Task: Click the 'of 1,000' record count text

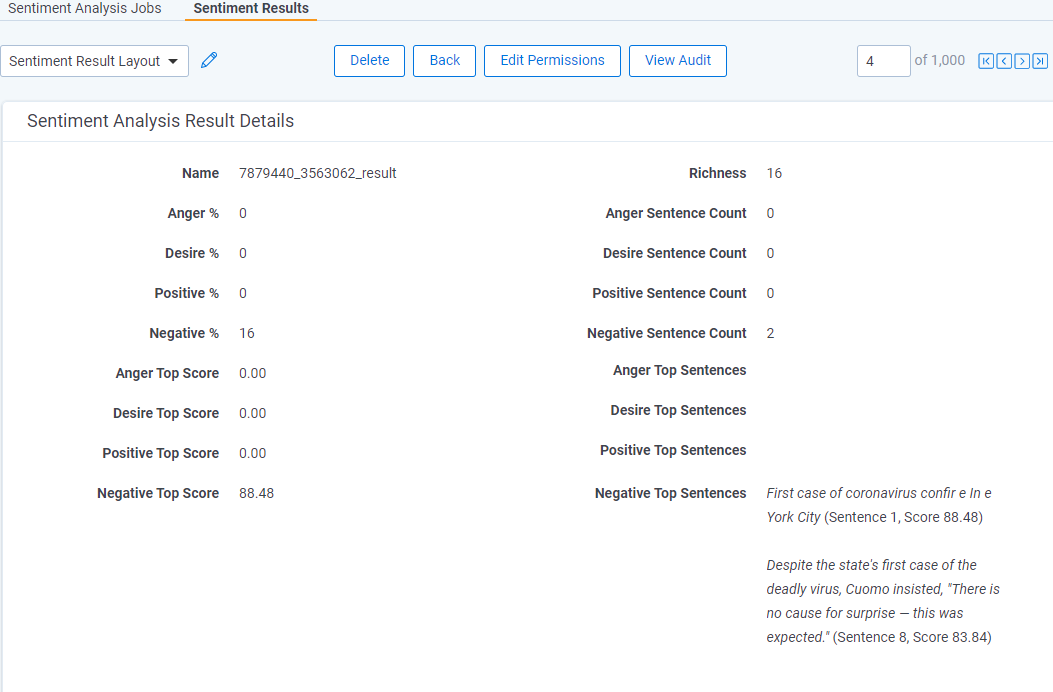Action: tap(940, 60)
